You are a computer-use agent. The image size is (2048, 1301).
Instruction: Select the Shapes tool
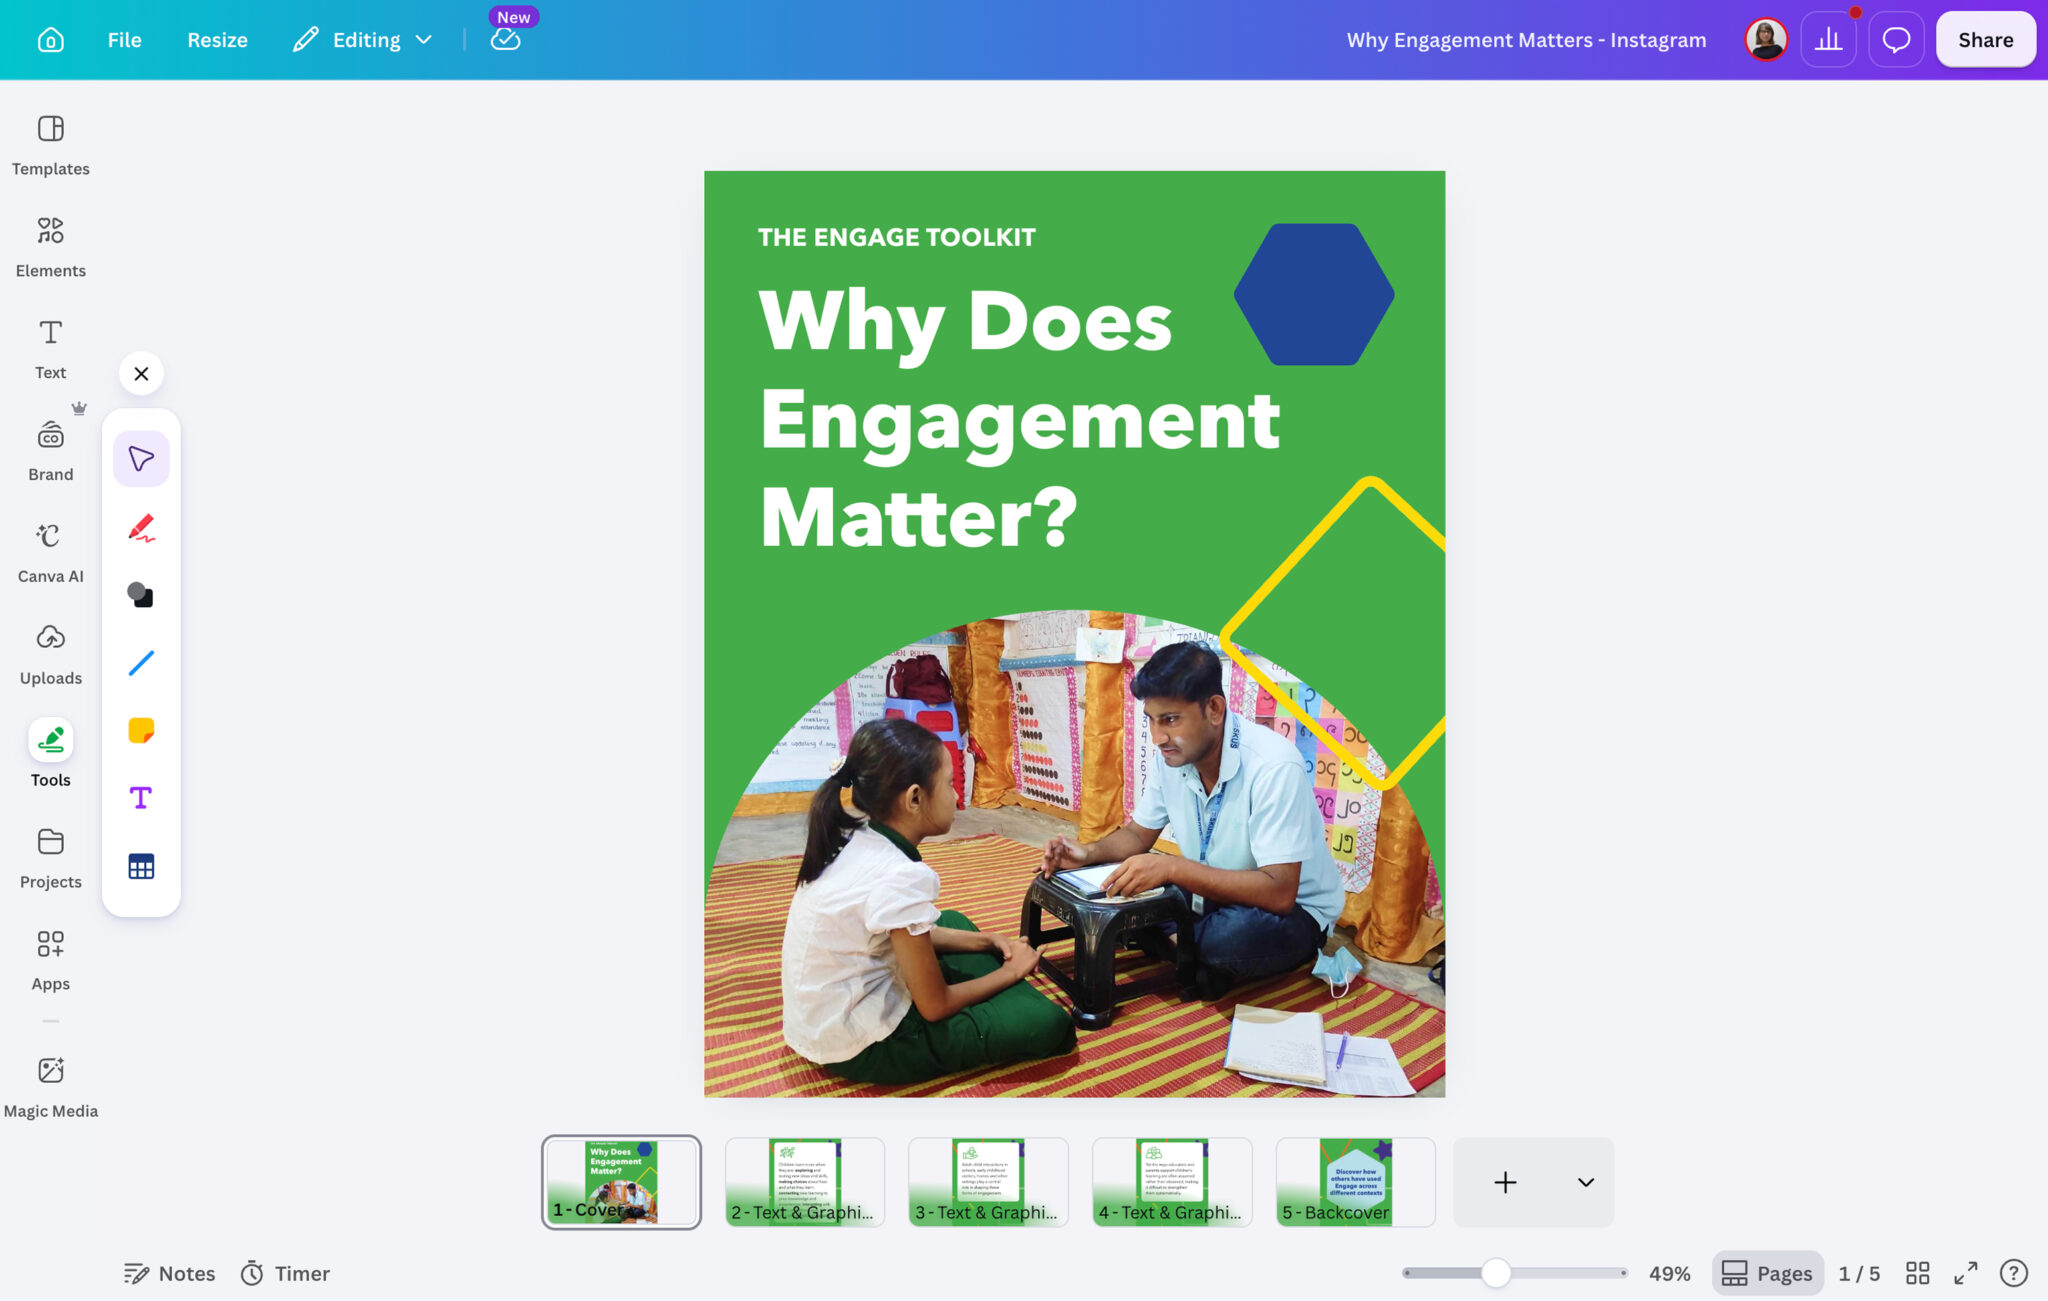pos(141,595)
